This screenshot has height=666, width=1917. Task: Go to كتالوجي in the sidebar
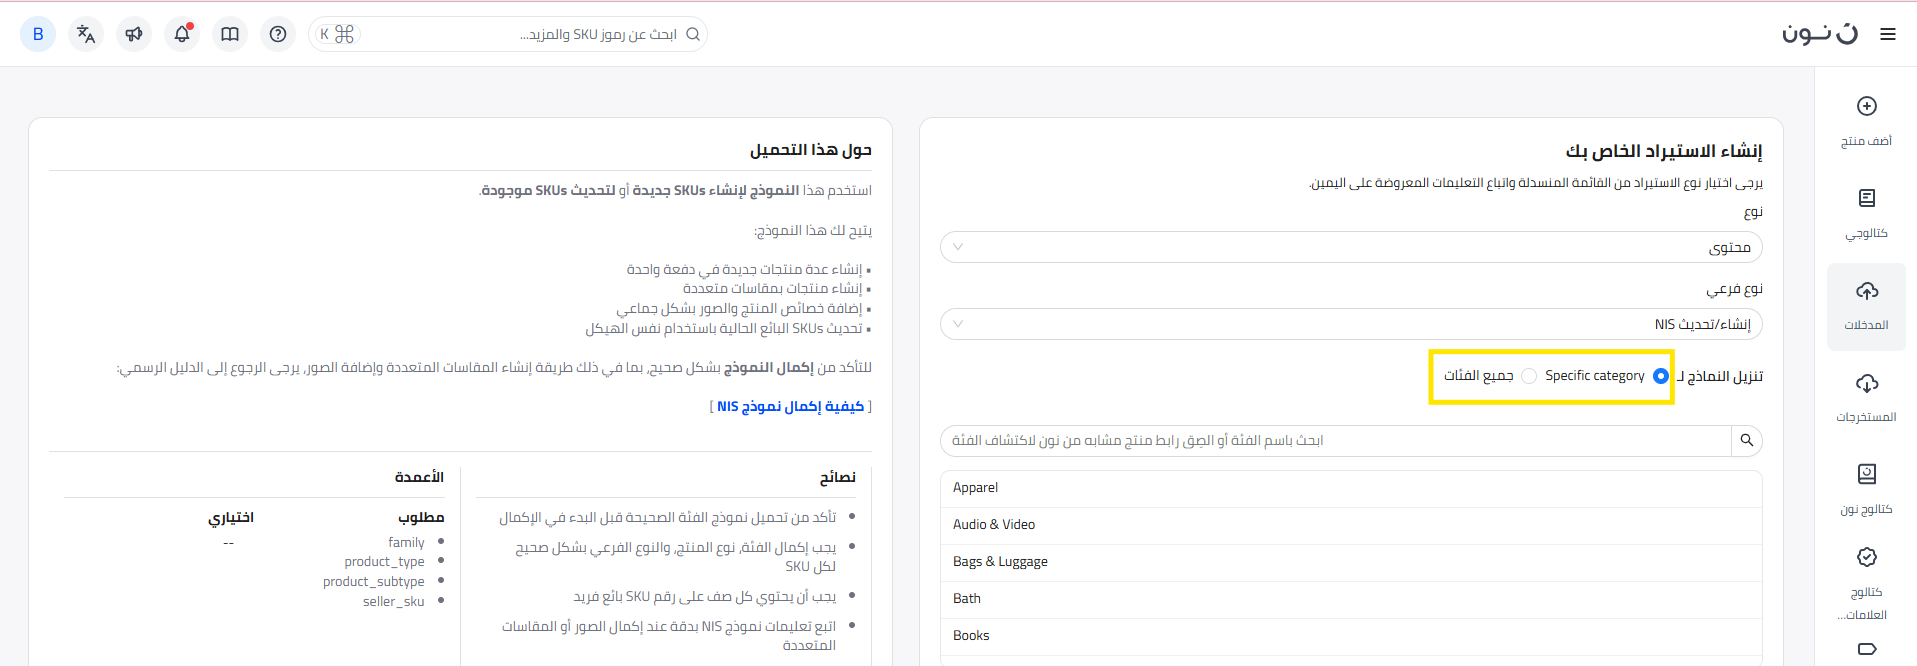pyautogui.click(x=1866, y=212)
